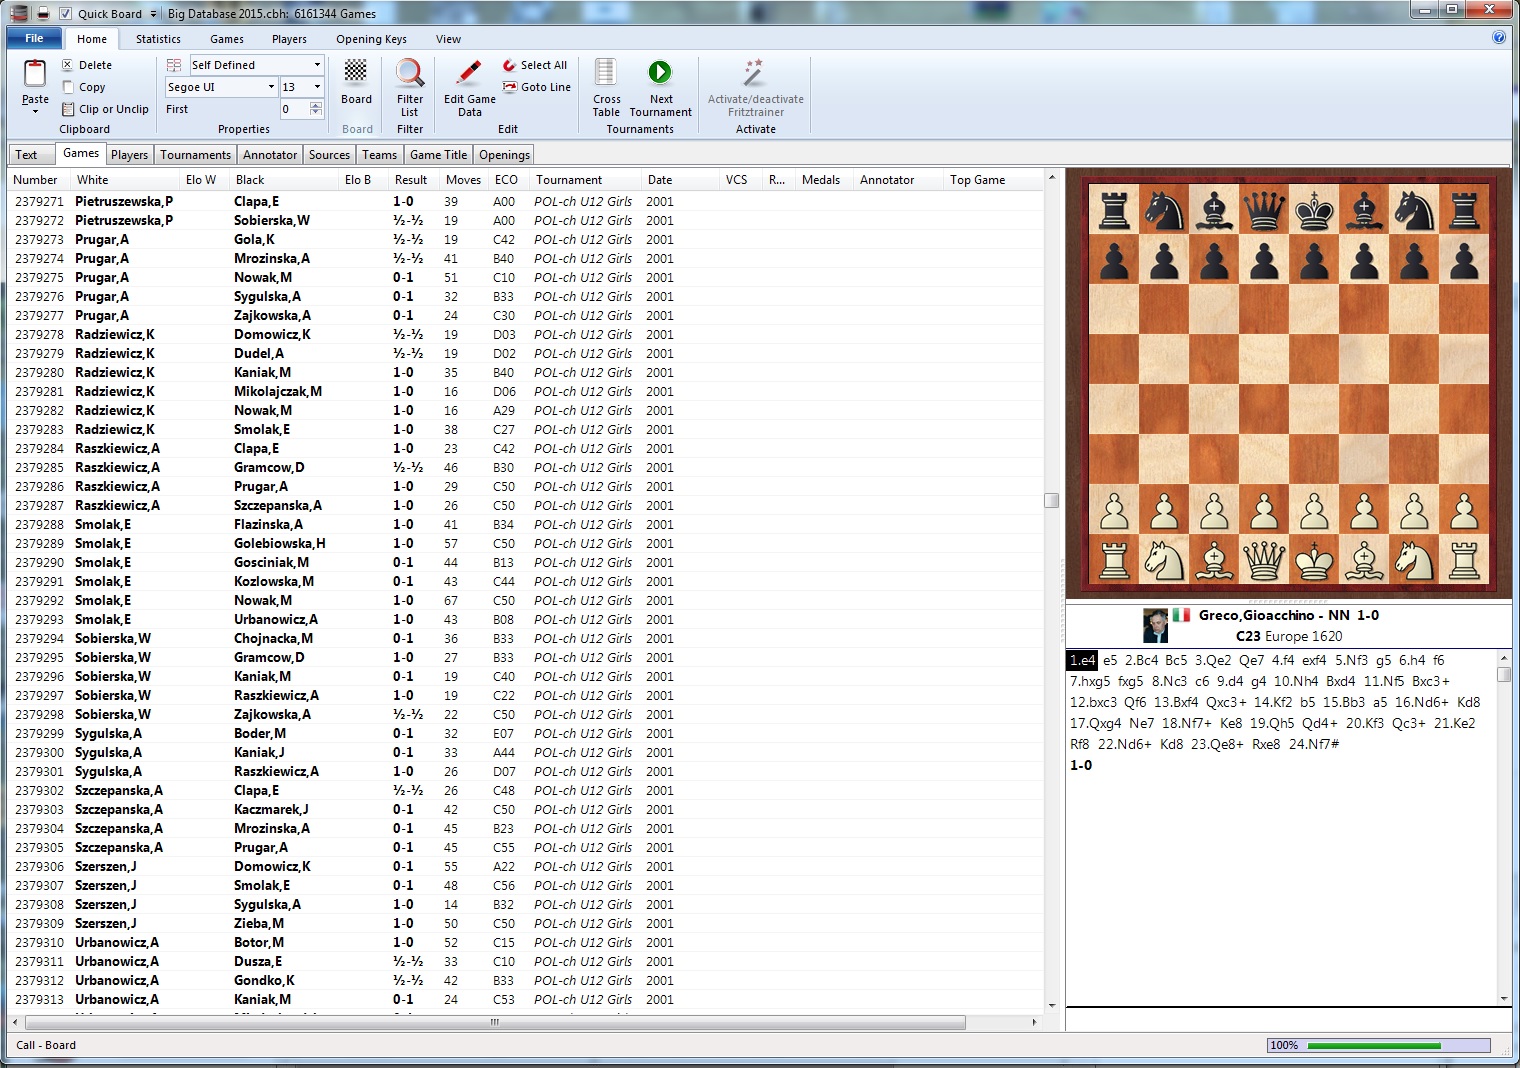This screenshot has height=1068, width=1520.
Task: Click the Clip or Unclip icon
Action: click(x=67, y=109)
